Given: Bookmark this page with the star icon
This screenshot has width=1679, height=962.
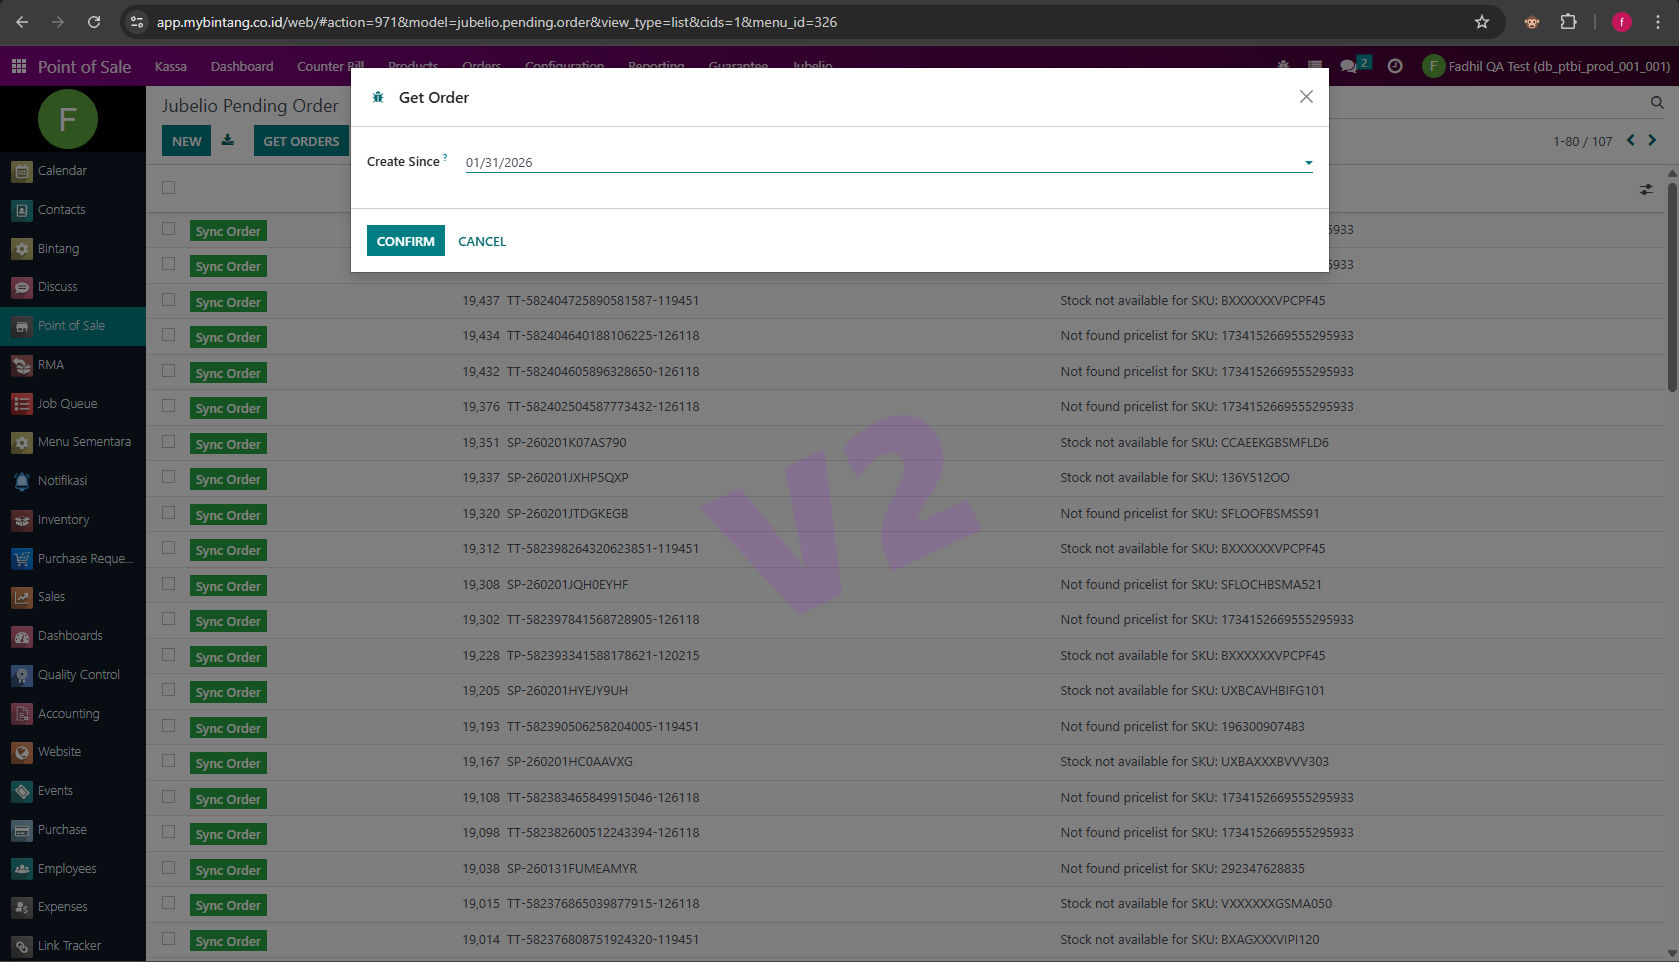Looking at the screenshot, I should (1482, 22).
